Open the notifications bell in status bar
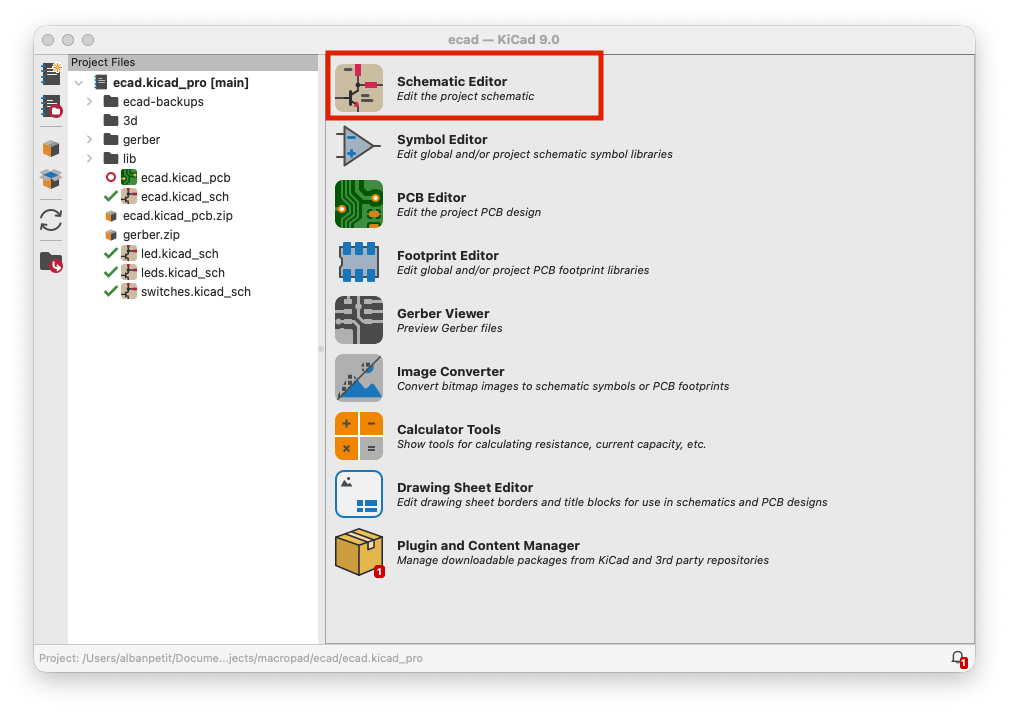This screenshot has height=714, width=1009. coord(957,658)
